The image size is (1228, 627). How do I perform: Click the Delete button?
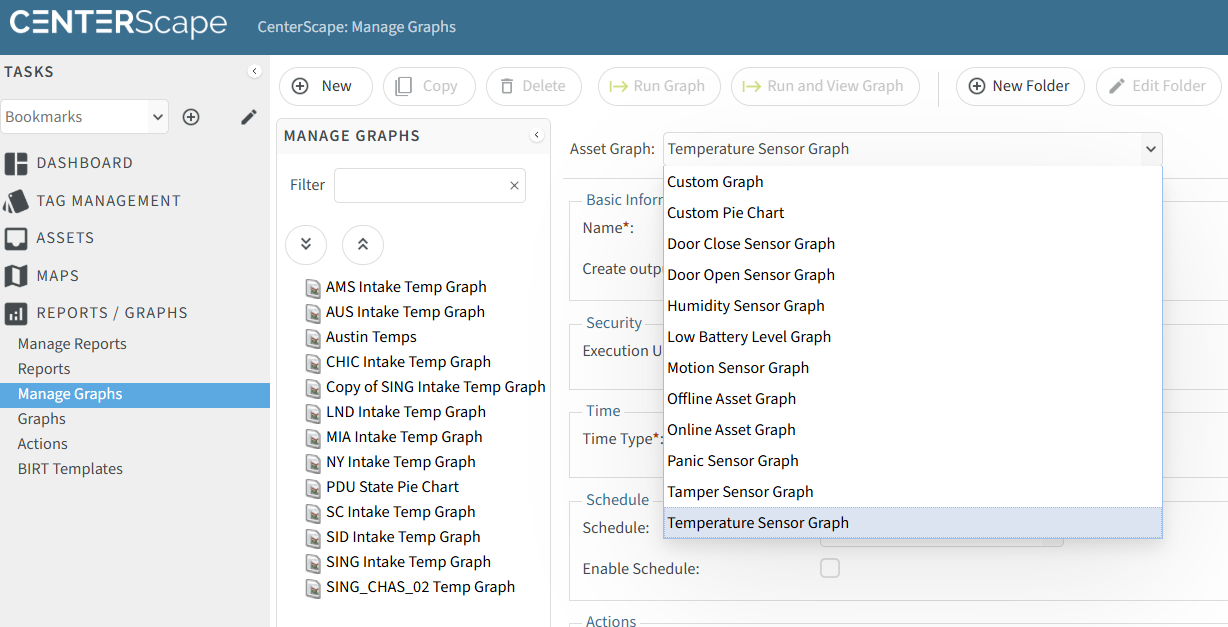point(534,86)
